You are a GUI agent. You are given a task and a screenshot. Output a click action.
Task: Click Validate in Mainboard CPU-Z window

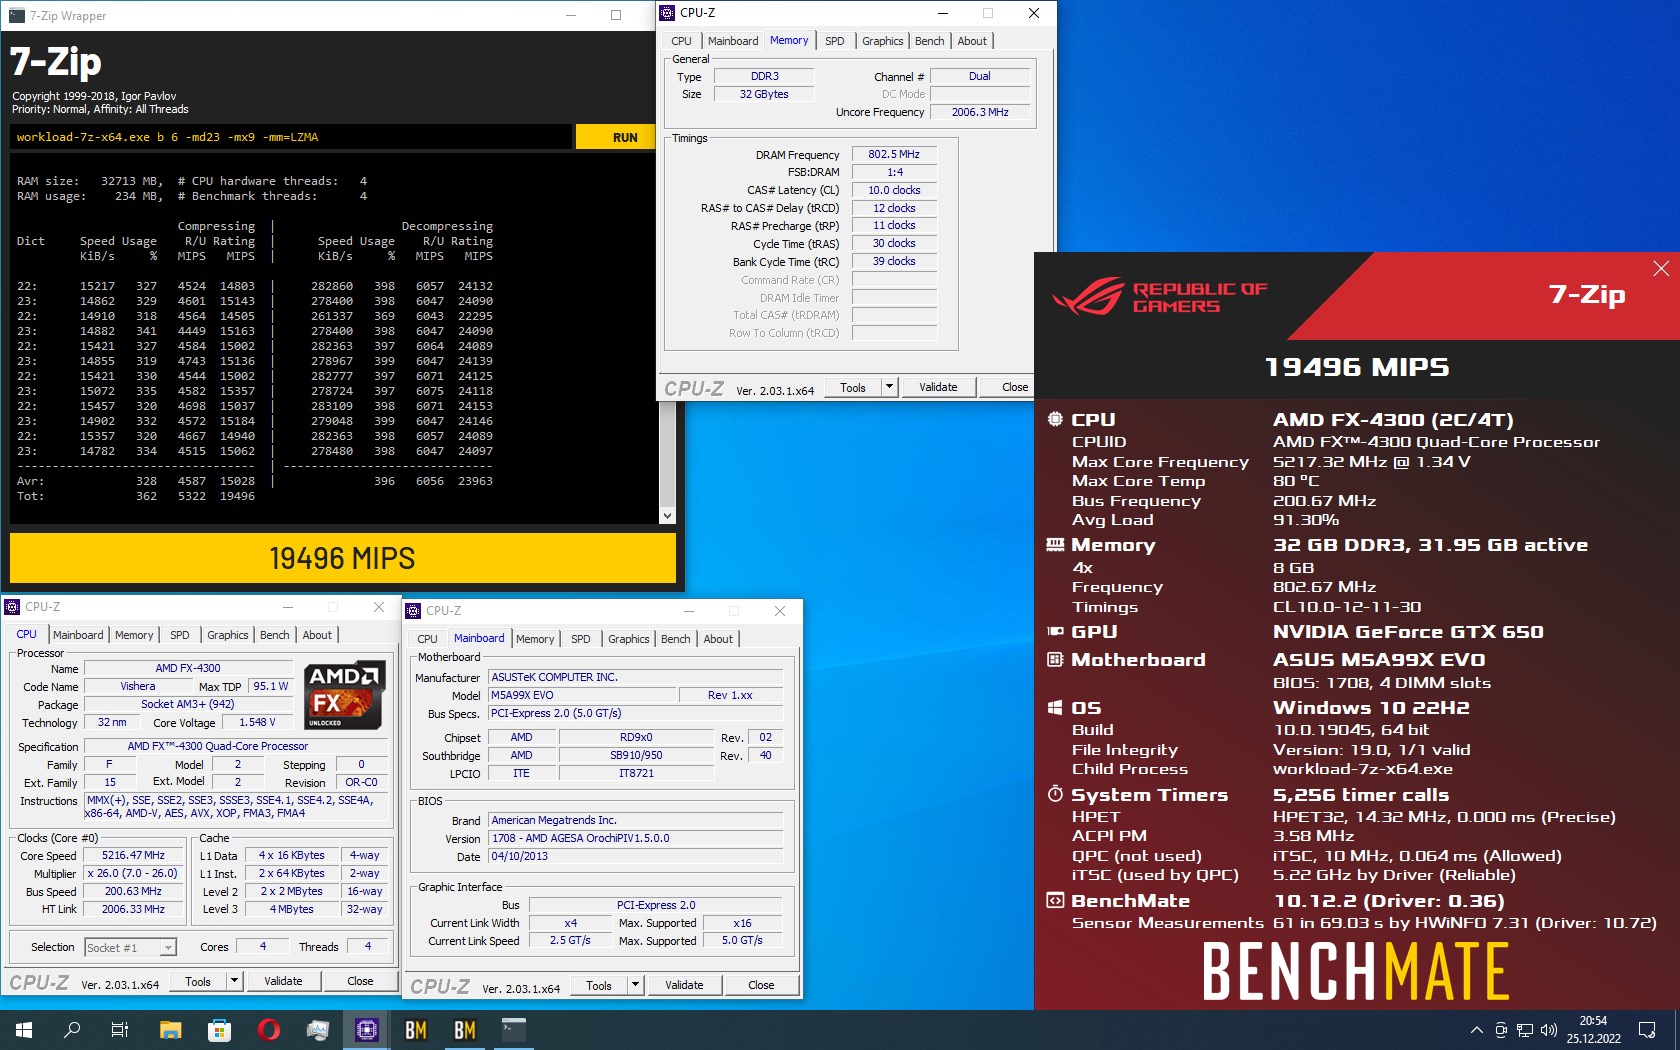[684, 985]
